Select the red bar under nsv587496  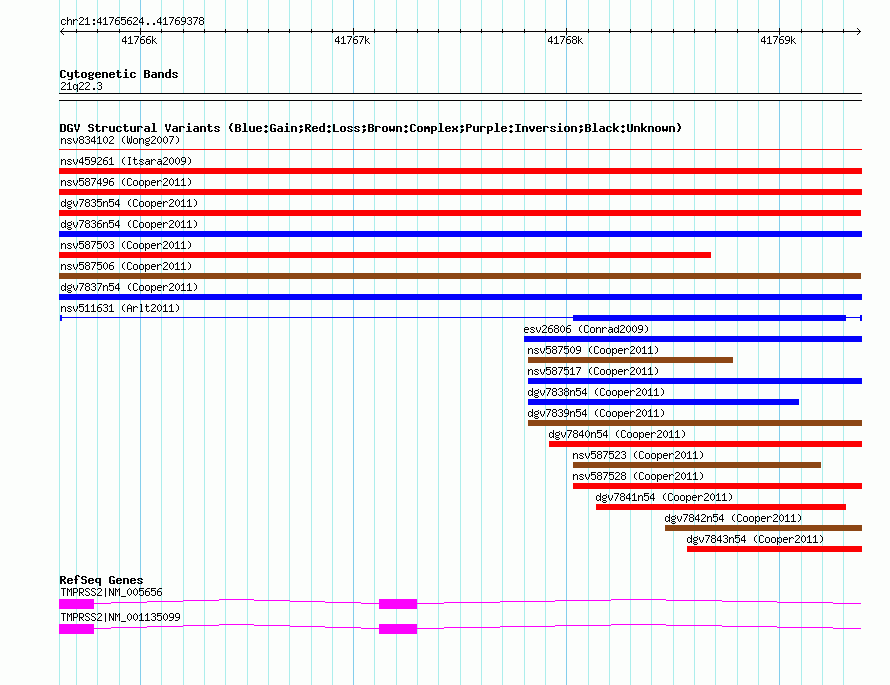[460, 192]
